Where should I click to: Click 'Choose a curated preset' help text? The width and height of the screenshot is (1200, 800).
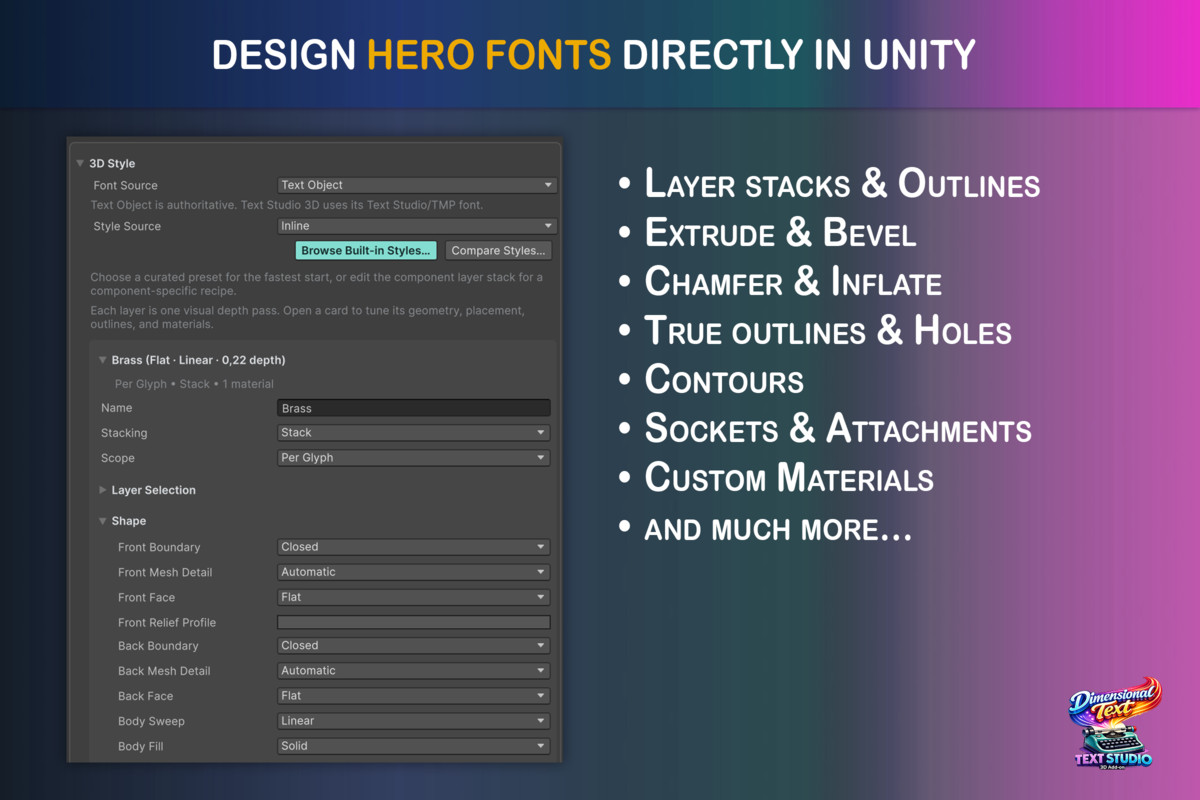point(317,284)
